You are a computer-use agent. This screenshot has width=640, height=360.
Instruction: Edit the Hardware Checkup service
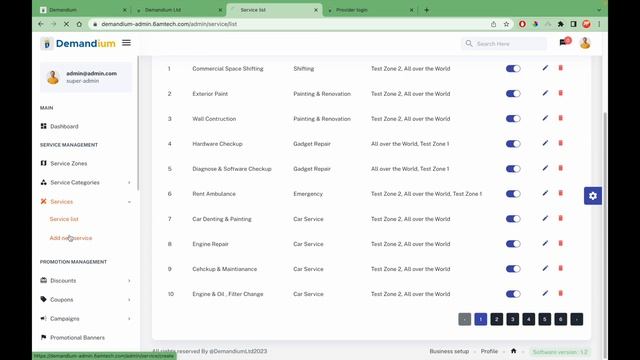tap(545, 143)
